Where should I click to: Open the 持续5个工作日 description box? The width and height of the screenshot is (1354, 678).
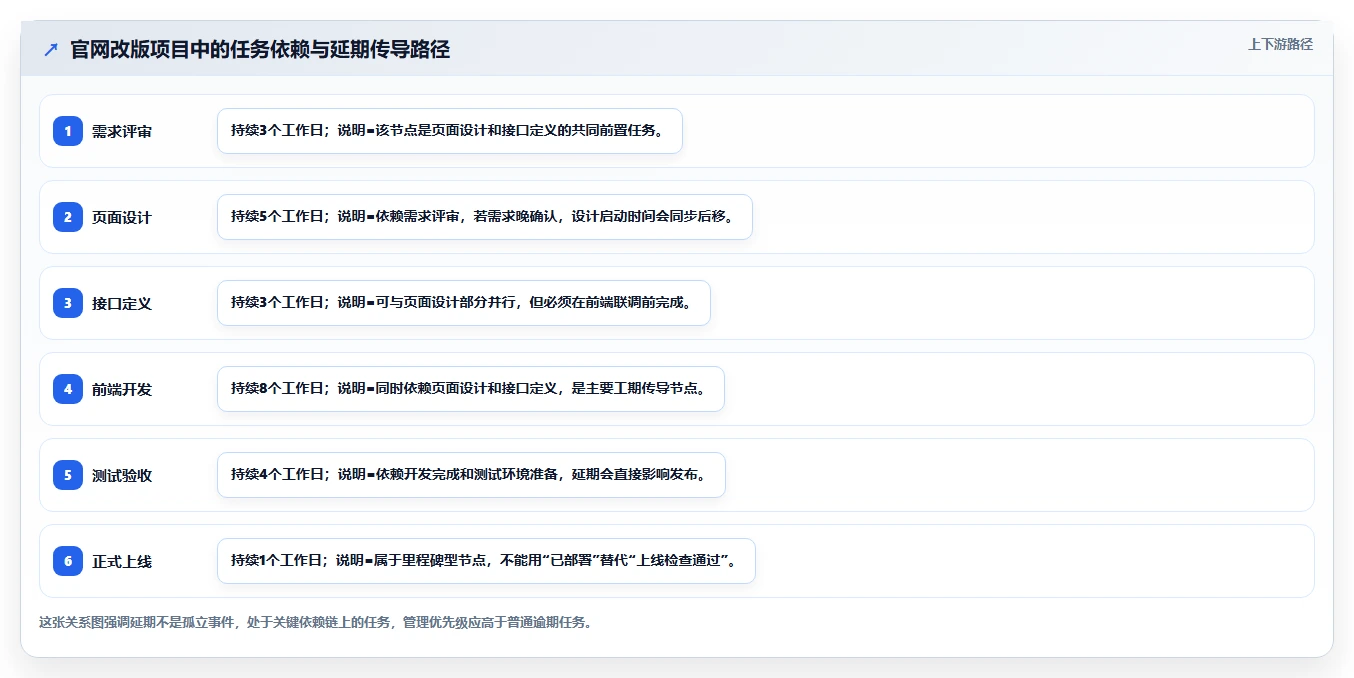point(485,217)
